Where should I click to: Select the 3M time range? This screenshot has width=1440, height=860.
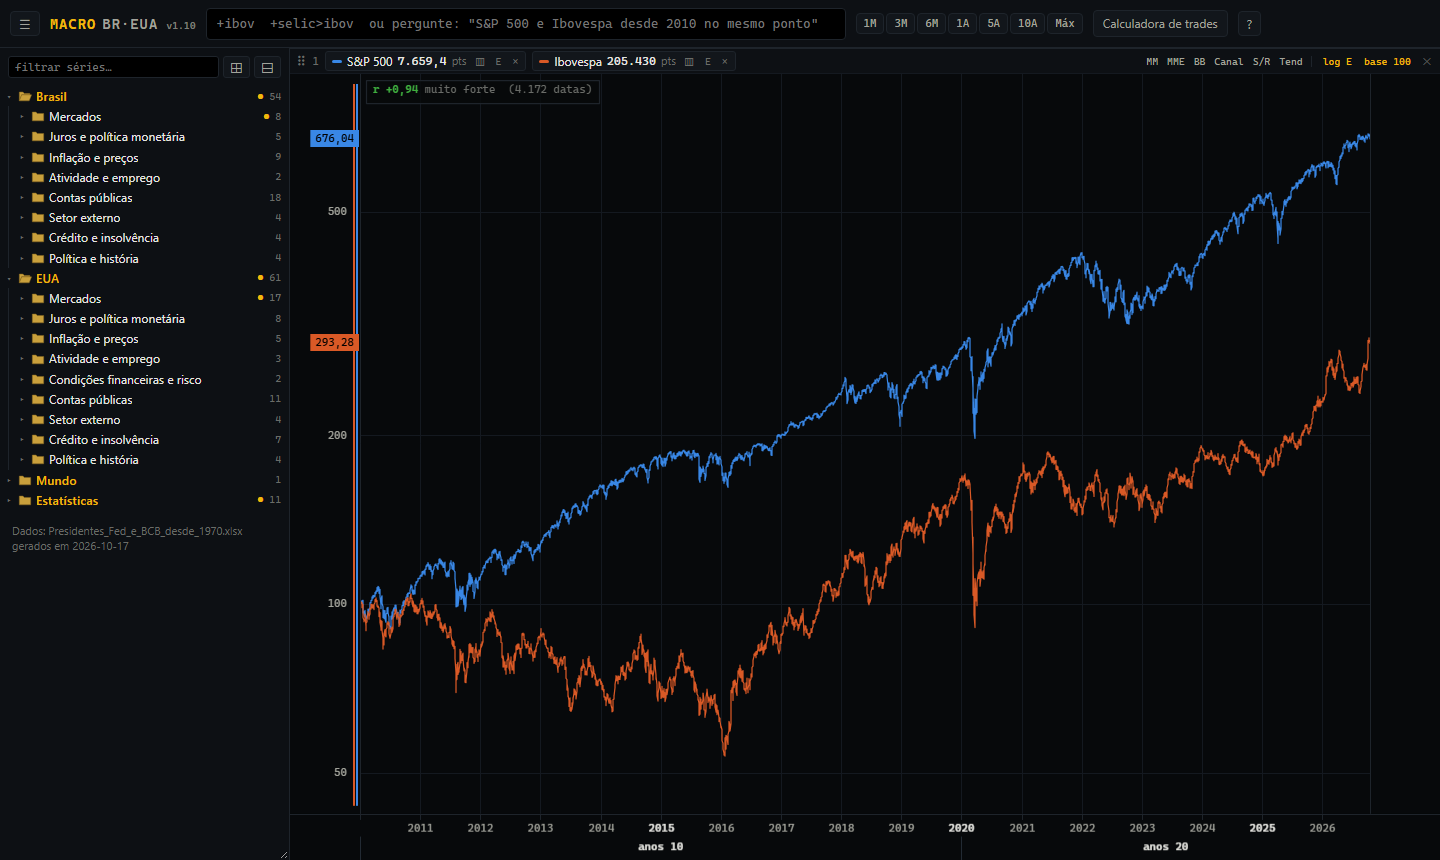(901, 23)
